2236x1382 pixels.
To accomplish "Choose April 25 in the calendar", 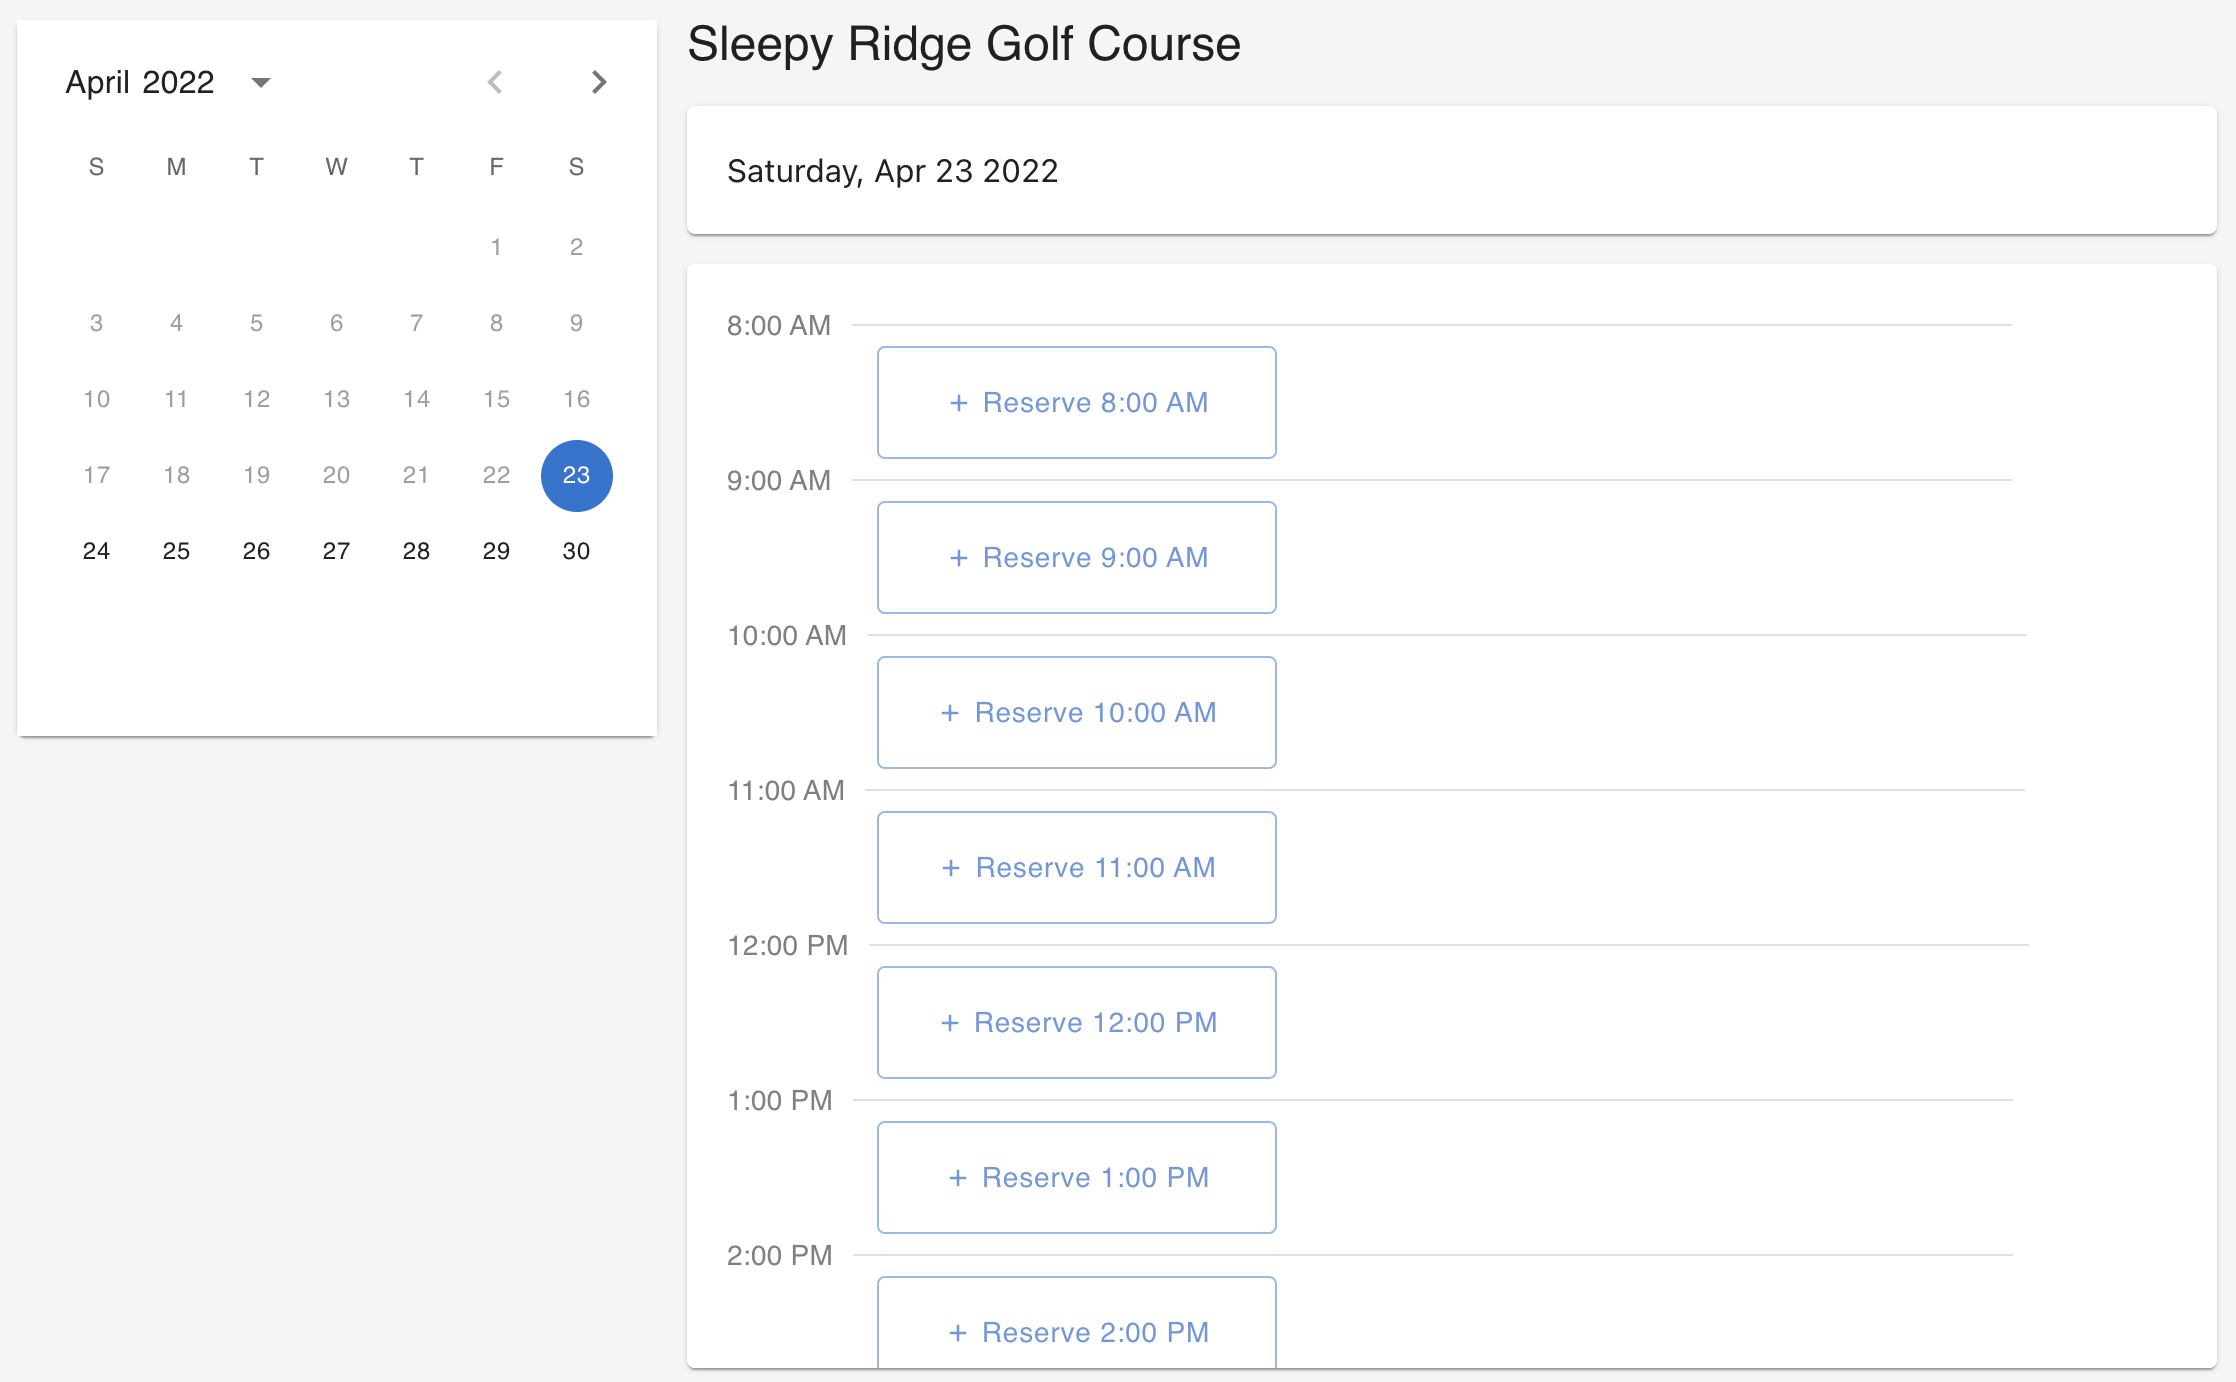I will tap(176, 551).
